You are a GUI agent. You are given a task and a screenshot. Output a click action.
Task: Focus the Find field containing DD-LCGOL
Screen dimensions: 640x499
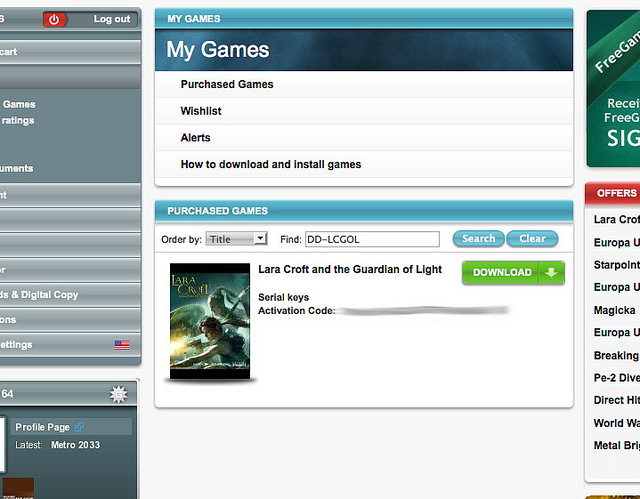[372, 239]
